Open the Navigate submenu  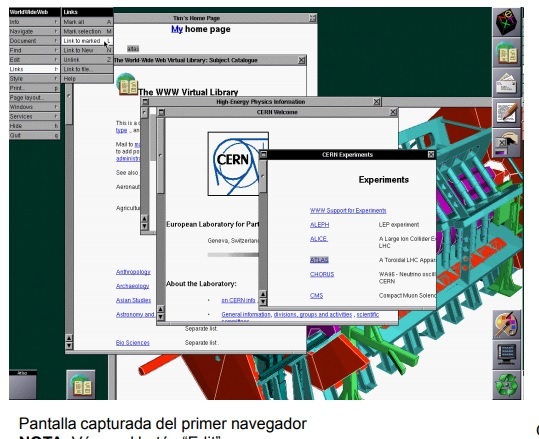(34, 31)
